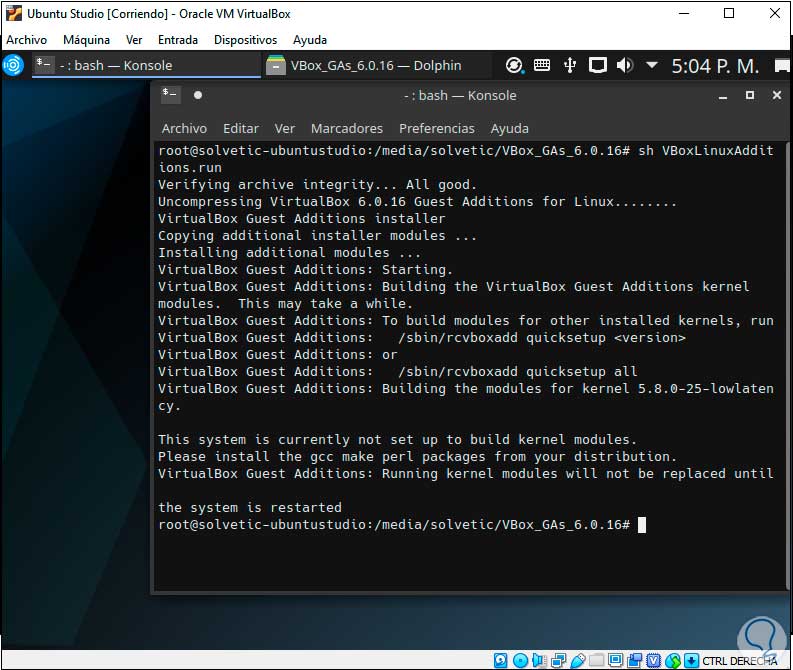Open VirtualBox Entrada menu
The width and height of the screenshot is (793, 670).
(178, 39)
